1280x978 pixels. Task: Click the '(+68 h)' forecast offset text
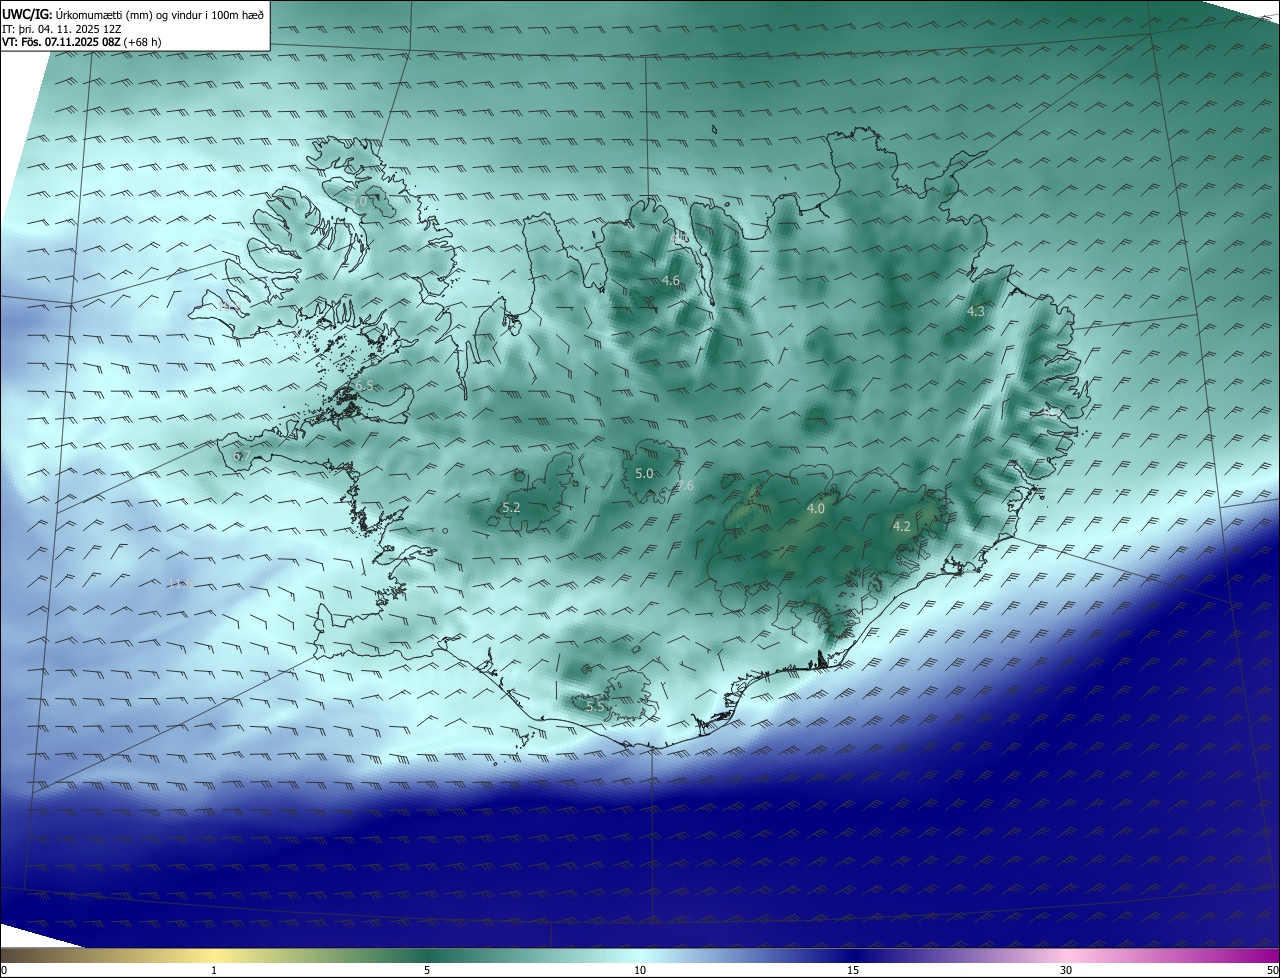coord(142,42)
